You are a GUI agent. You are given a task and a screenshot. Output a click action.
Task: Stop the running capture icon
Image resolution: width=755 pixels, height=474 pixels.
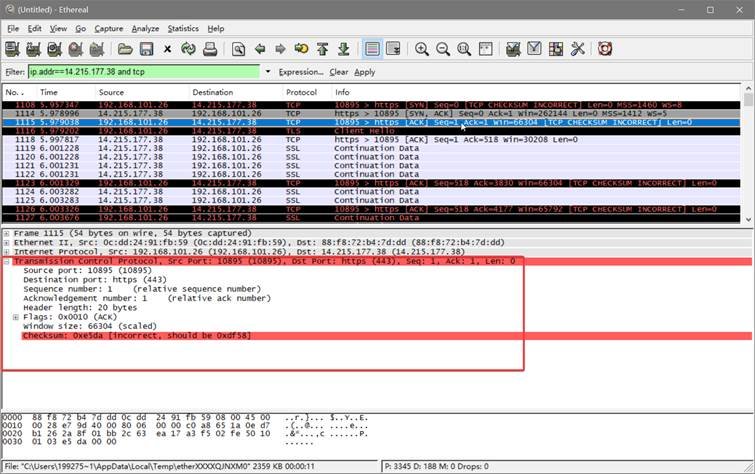click(x=76, y=49)
